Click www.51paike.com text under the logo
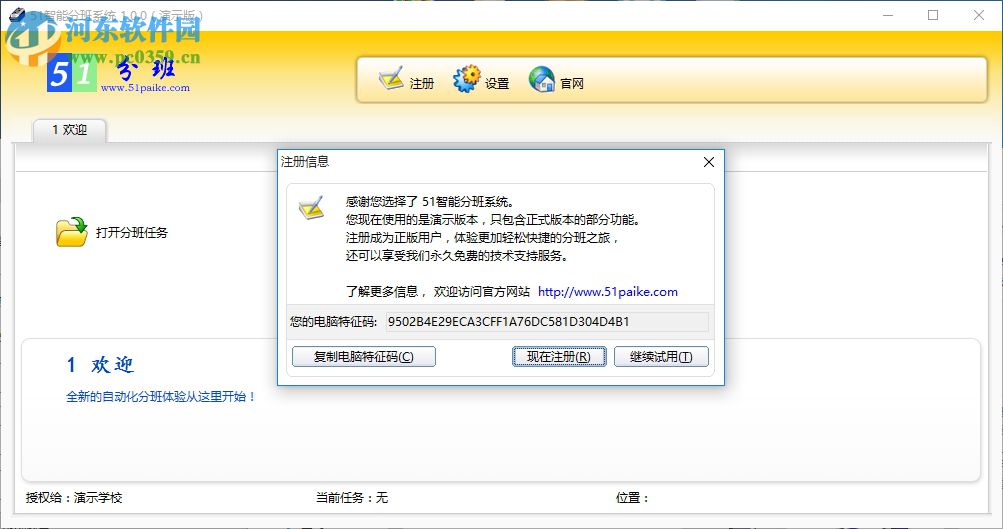The width and height of the screenshot is (1003, 529). [145, 88]
